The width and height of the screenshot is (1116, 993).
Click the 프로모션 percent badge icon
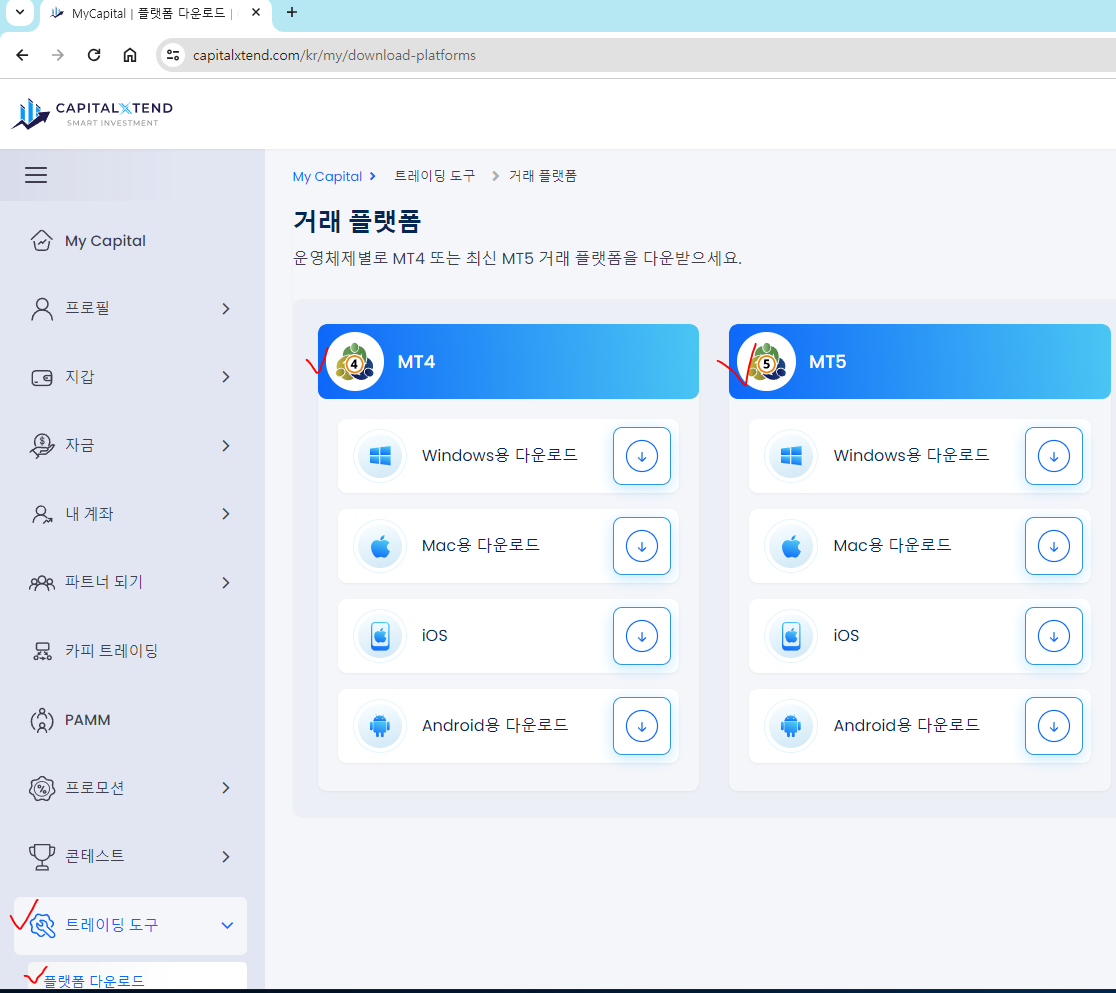pos(42,788)
